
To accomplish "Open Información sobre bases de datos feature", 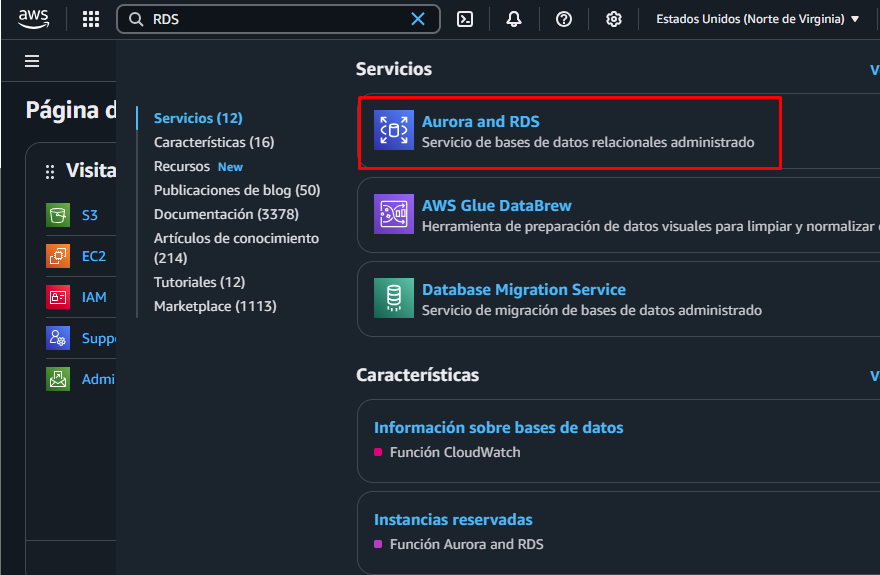I will [498, 427].
